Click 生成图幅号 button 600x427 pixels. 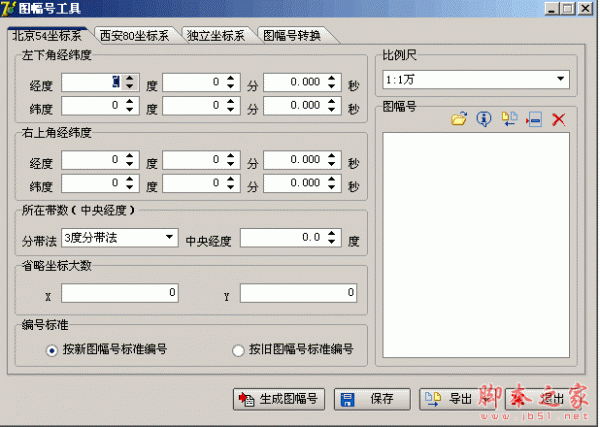[279, 399]
